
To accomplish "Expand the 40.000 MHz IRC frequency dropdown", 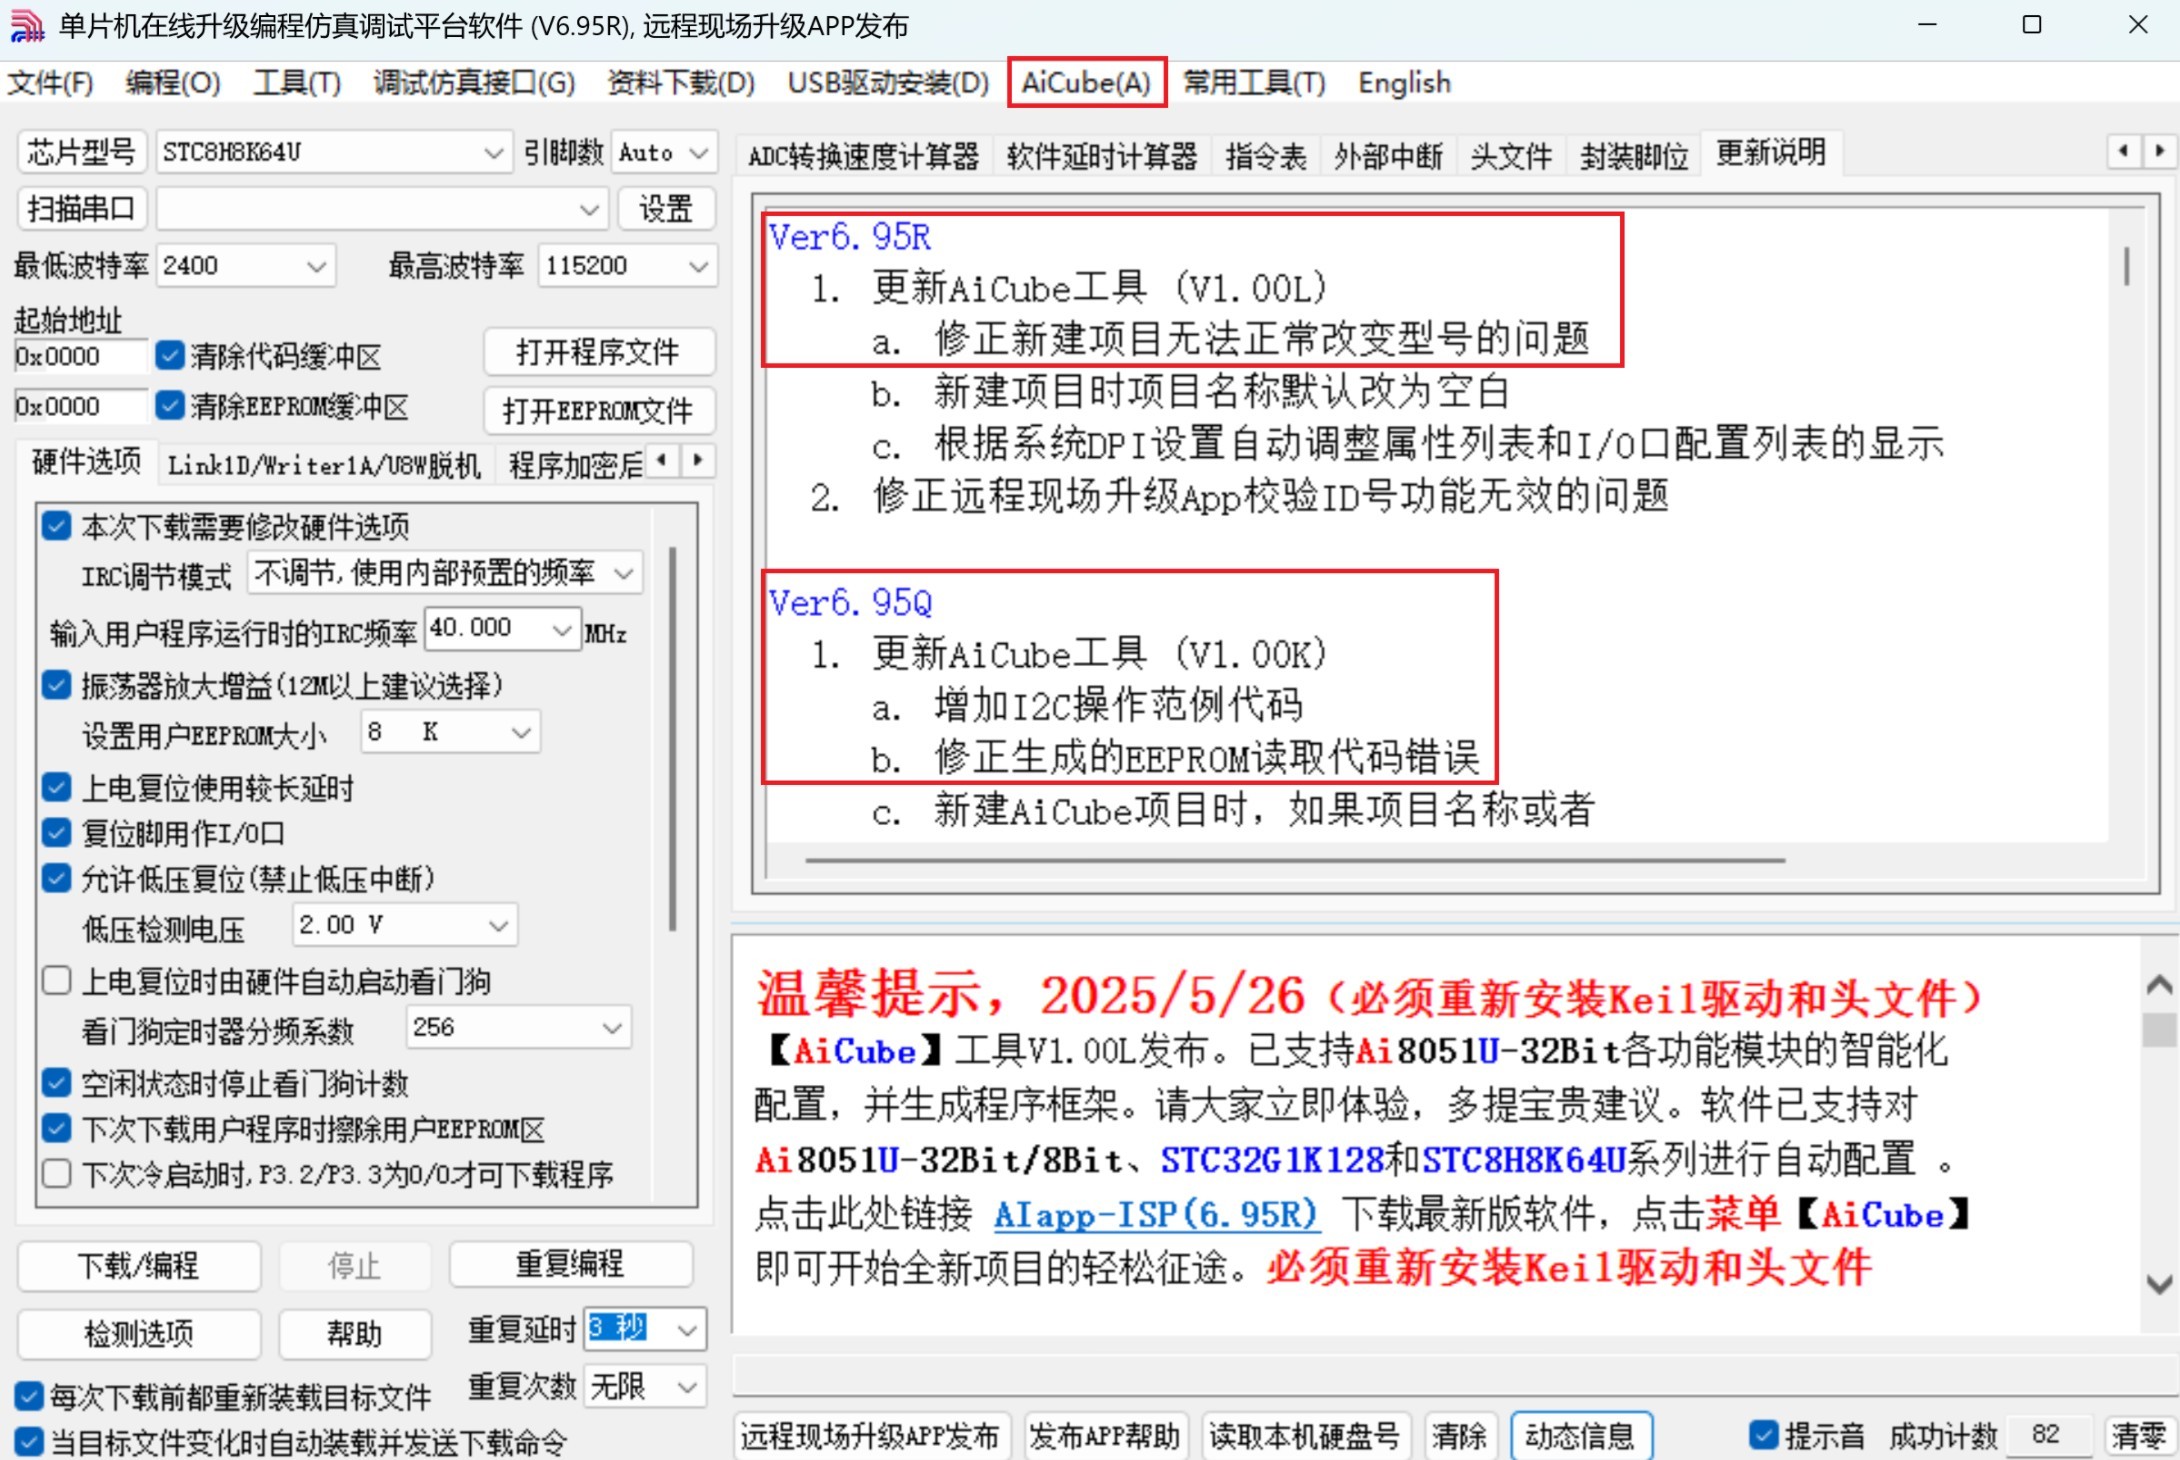I will click(x=562, y=629).
